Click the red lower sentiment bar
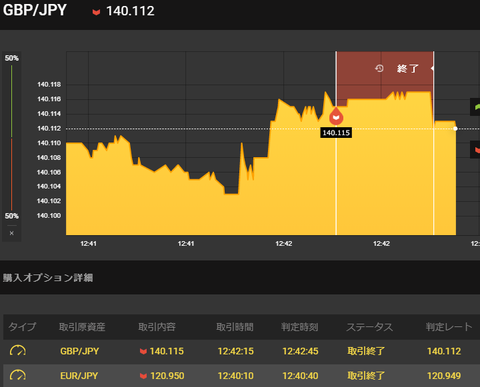 (x=12, y=174)
